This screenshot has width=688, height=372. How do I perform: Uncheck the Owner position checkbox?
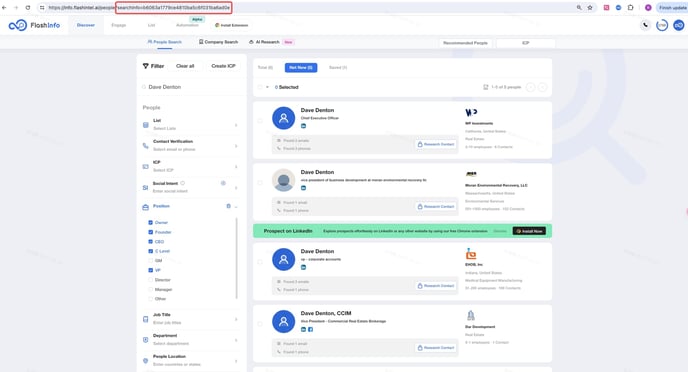point(150,222)
